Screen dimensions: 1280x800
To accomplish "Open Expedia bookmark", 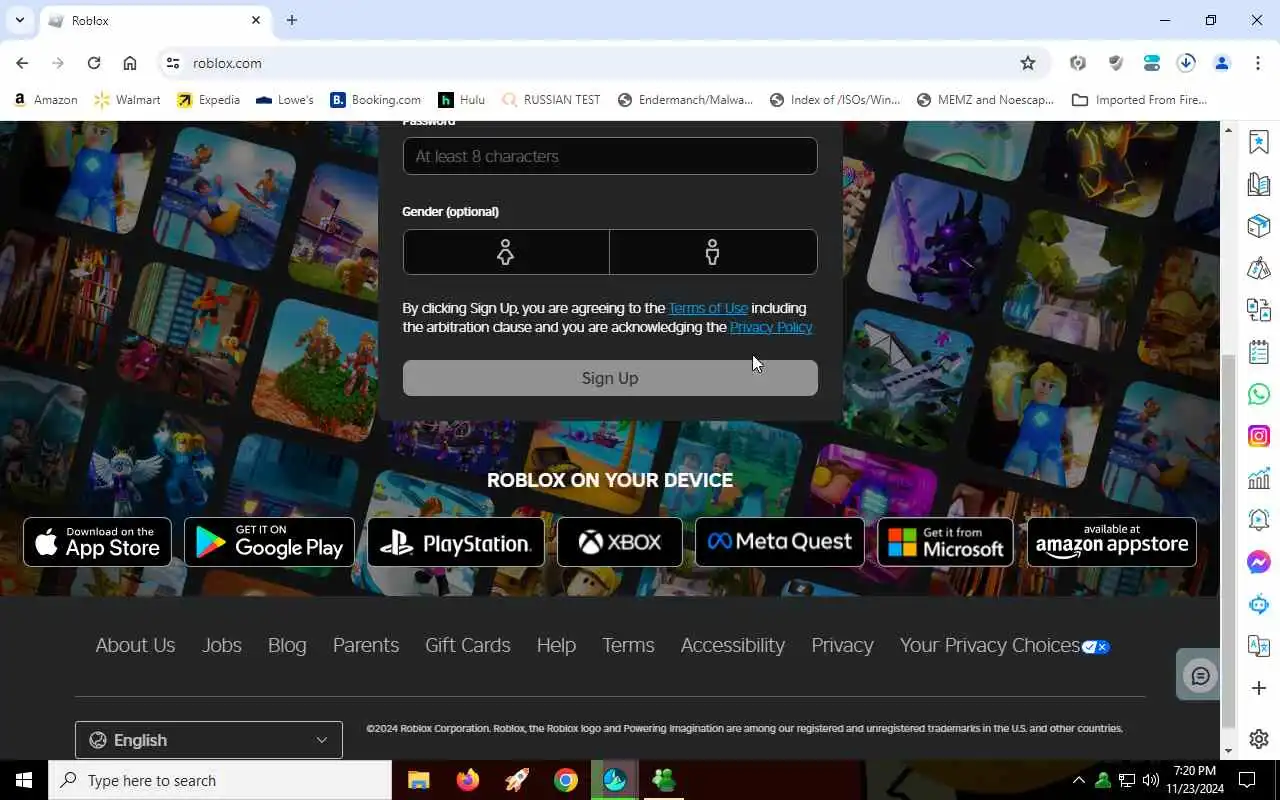I will (x=209, y=100).
